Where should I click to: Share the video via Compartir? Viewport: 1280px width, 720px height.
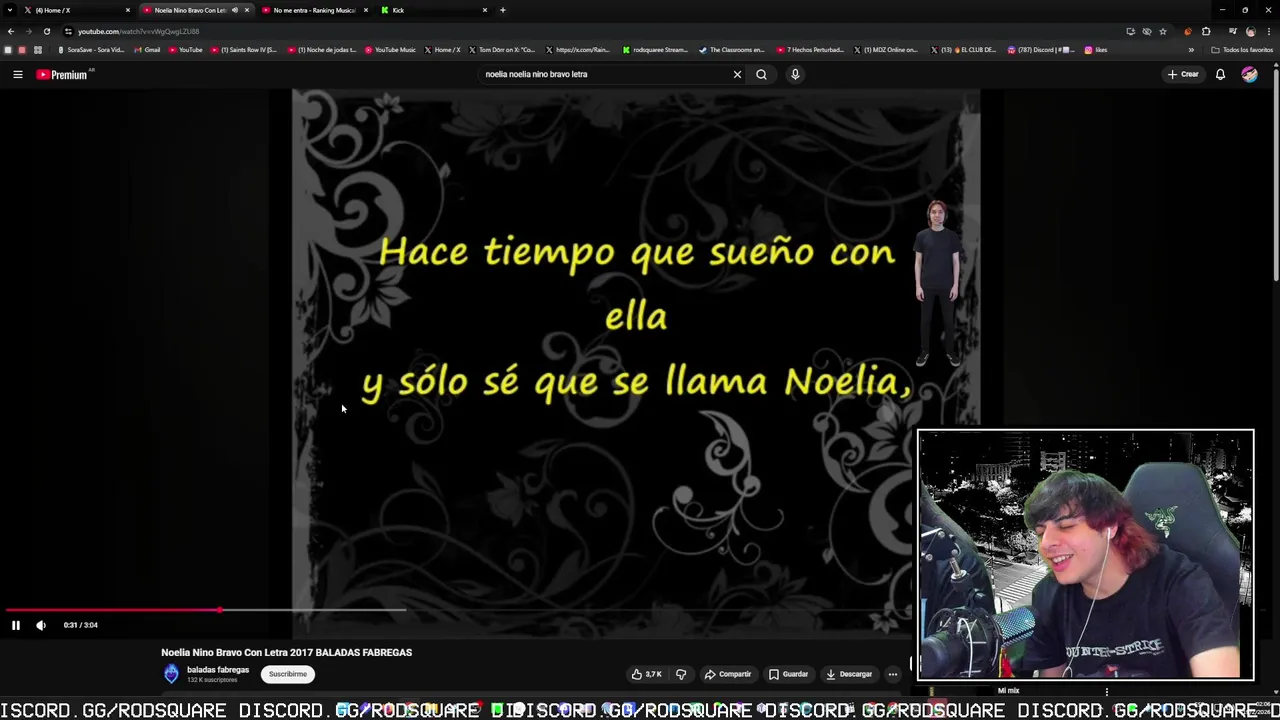pos(727,674)
